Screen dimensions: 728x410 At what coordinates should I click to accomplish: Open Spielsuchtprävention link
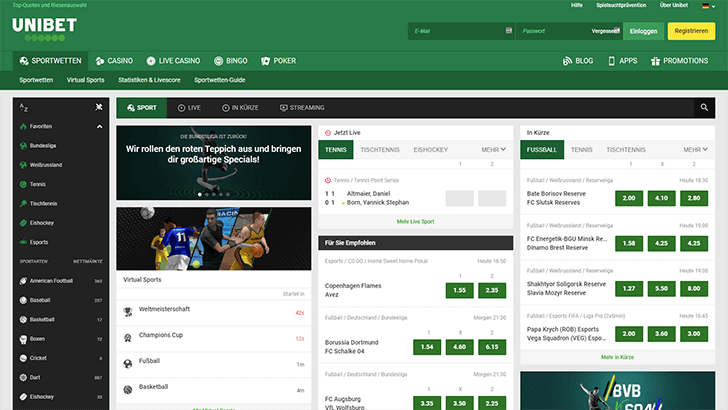pyautogui.click(x=621, y=5)
